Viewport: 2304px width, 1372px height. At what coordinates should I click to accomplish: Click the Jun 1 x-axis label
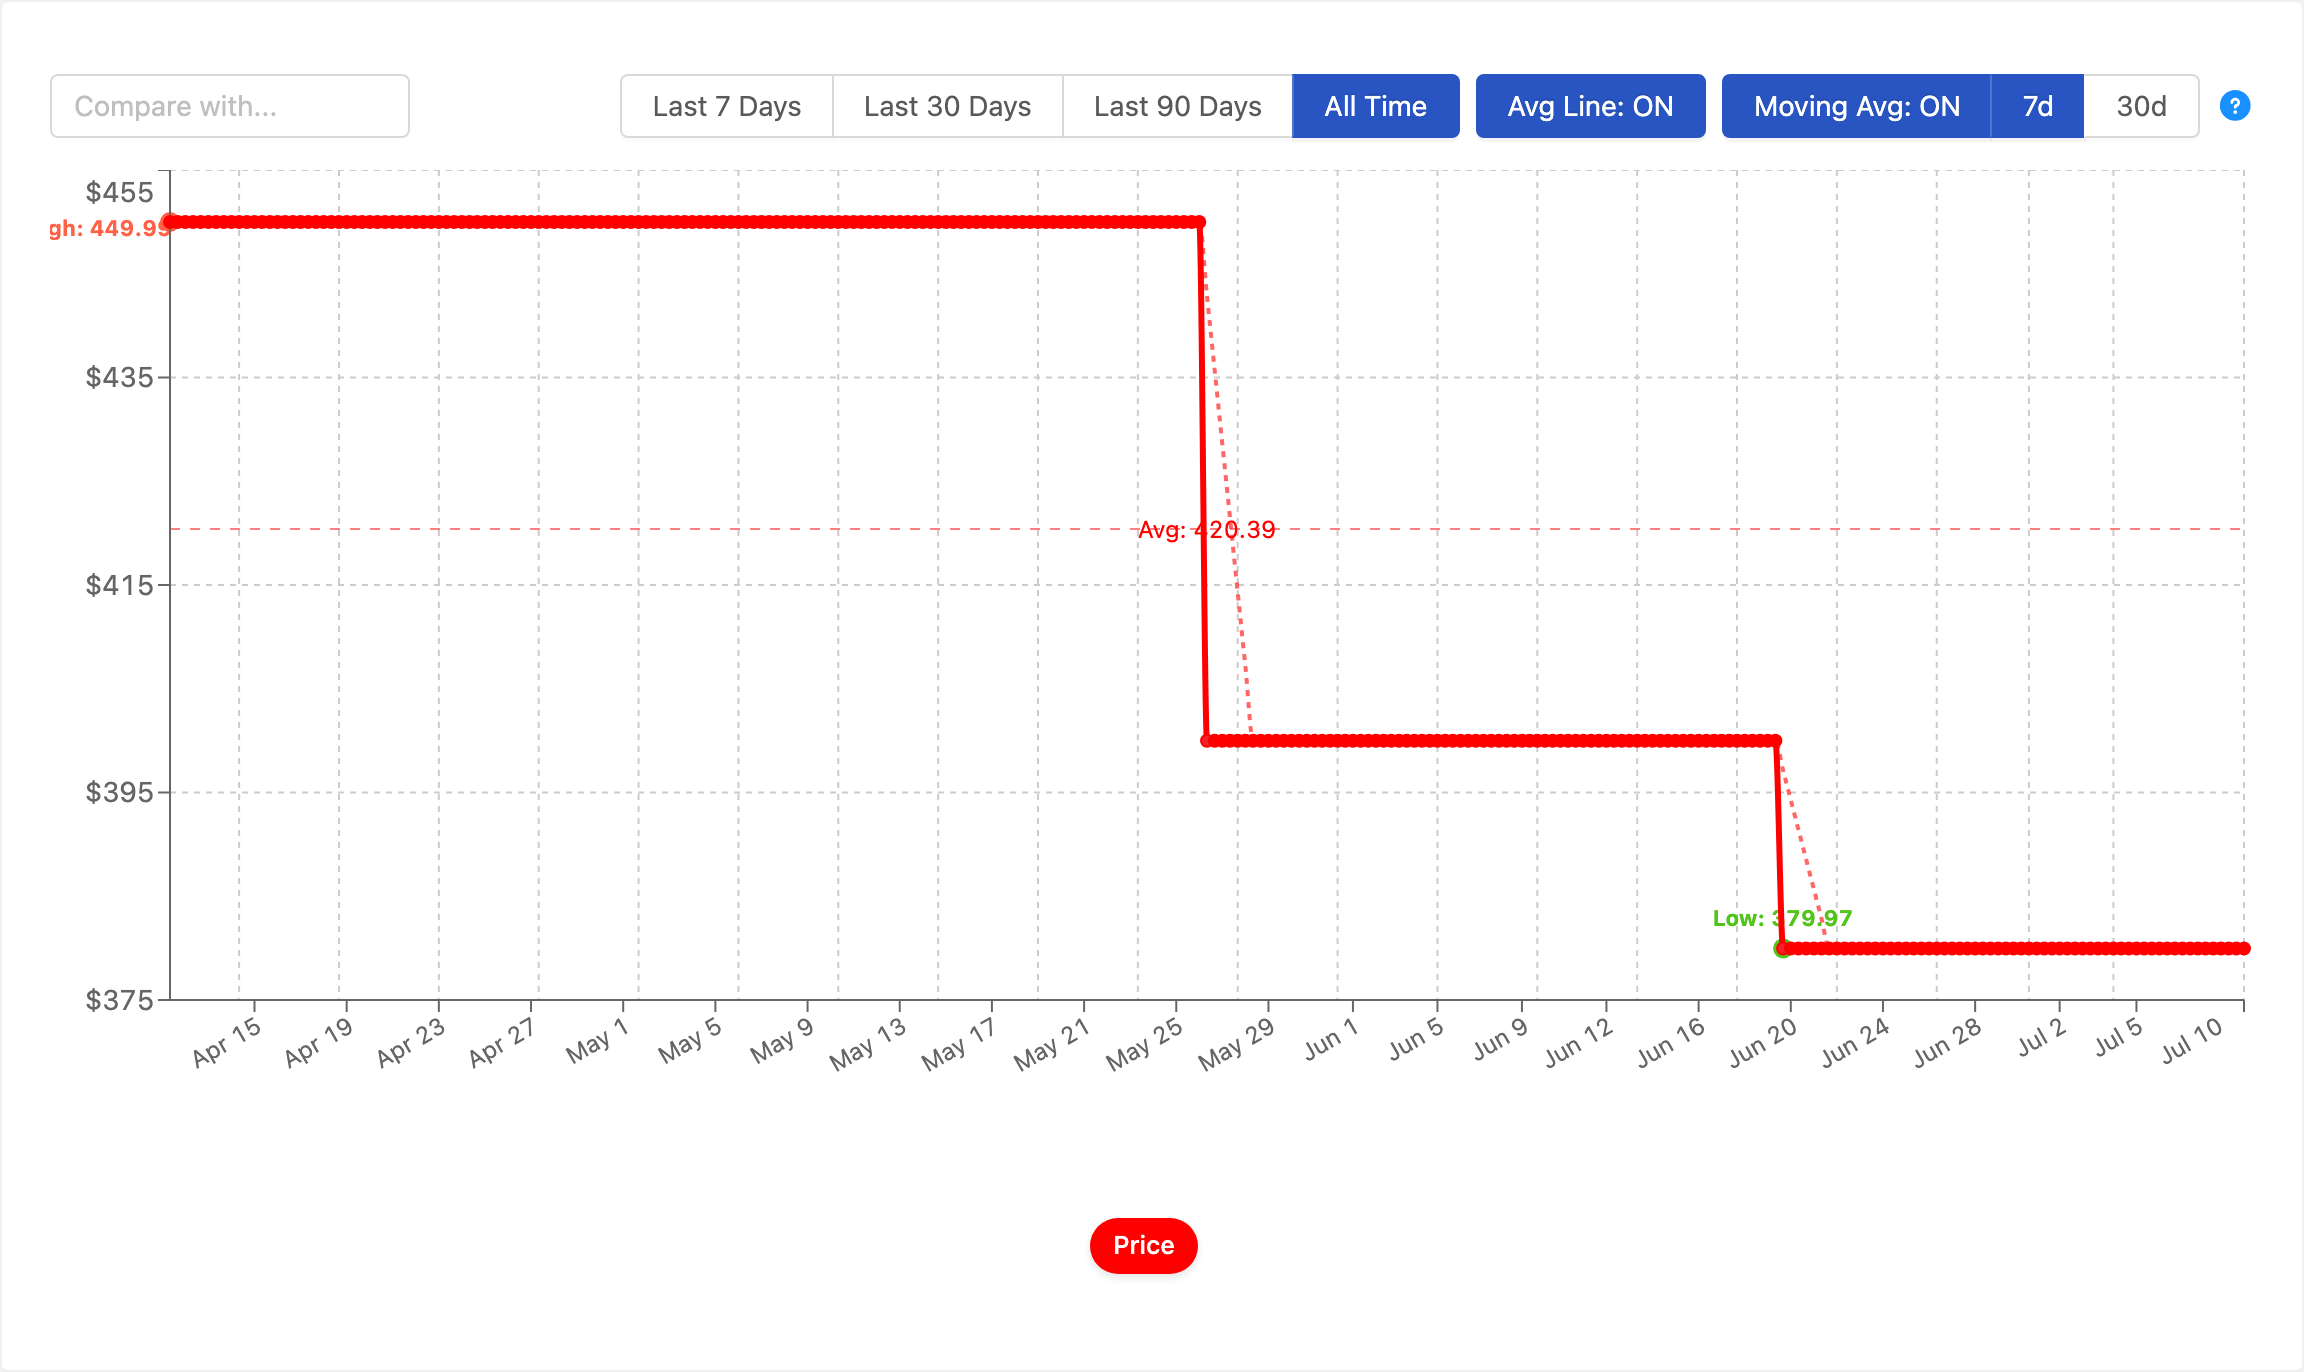pyautogui.click(x=1331, y=1039)
